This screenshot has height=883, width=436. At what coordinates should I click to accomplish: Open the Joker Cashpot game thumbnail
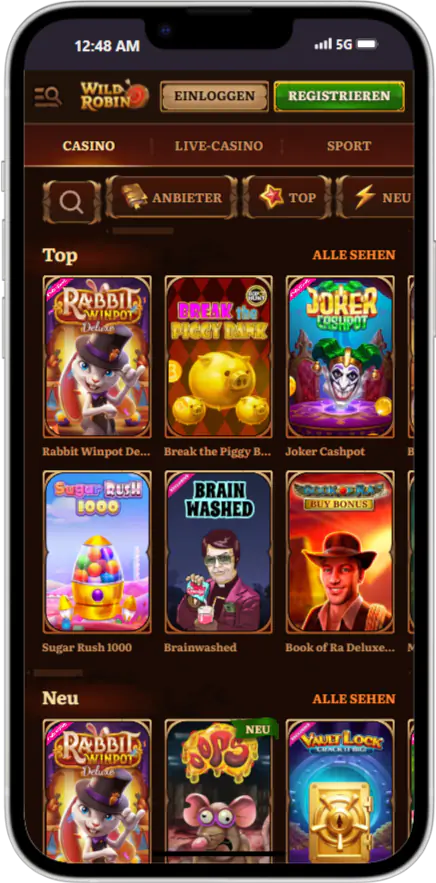[x=340, y=357]
